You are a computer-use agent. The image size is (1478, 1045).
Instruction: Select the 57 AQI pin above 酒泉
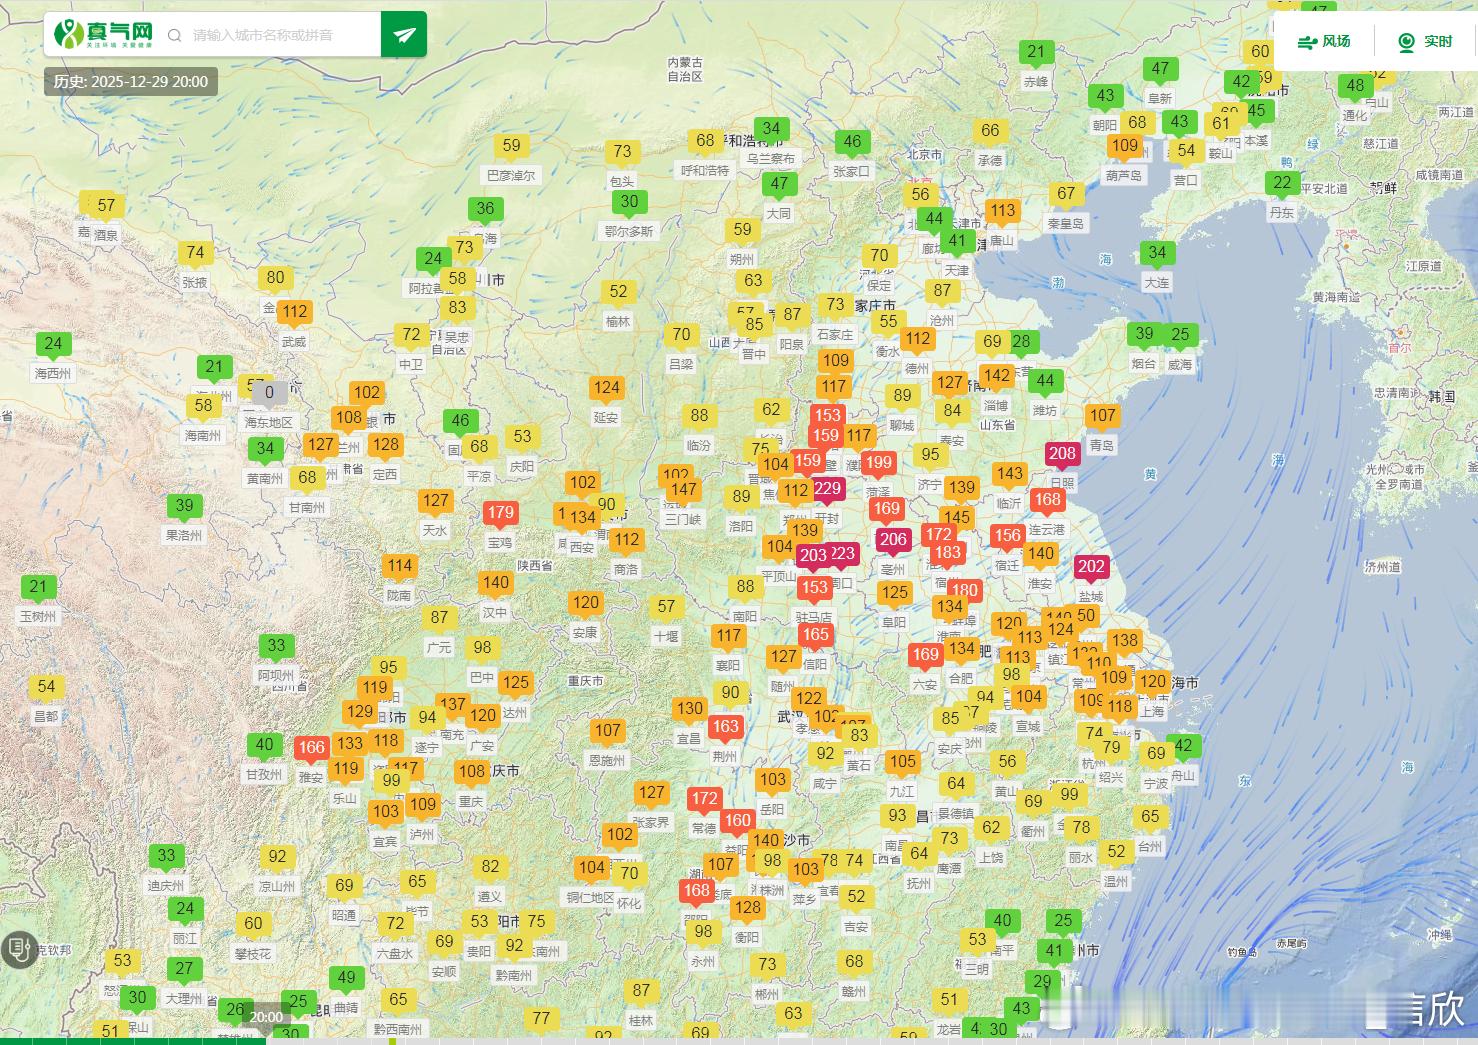point(106,207)
